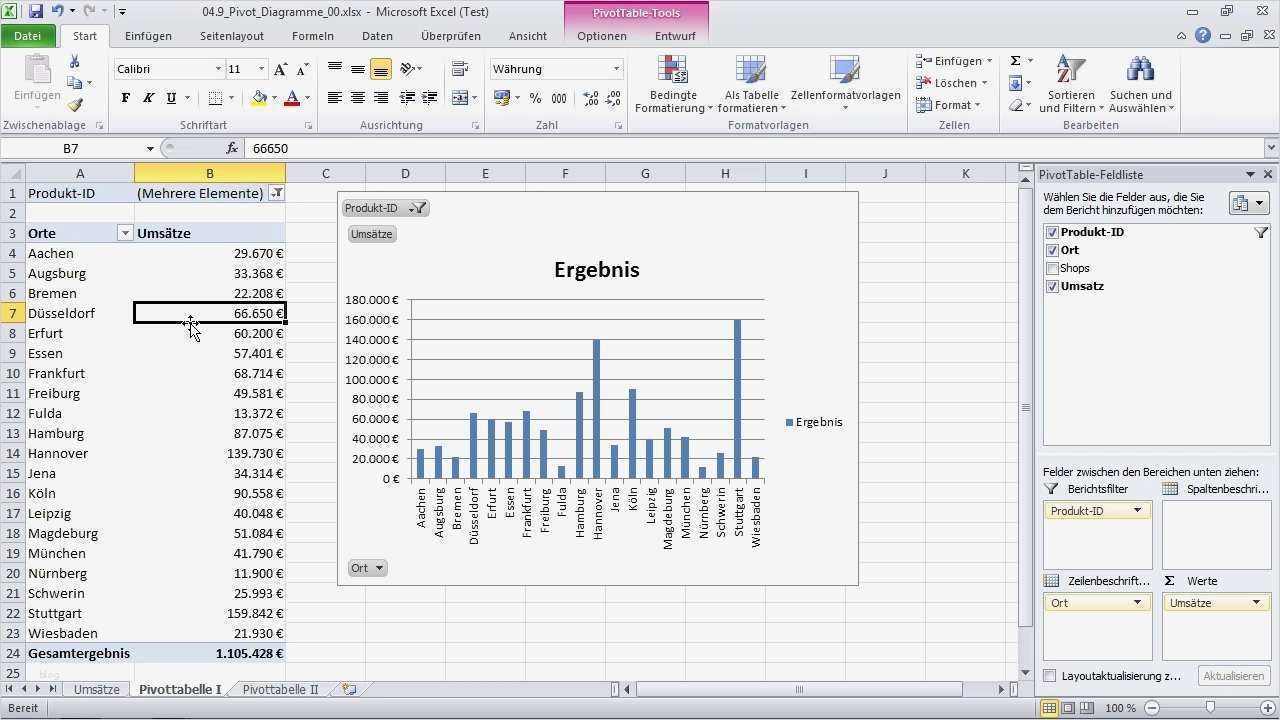Copy the selected cell
1280x720 pixels.
(75, 83)
